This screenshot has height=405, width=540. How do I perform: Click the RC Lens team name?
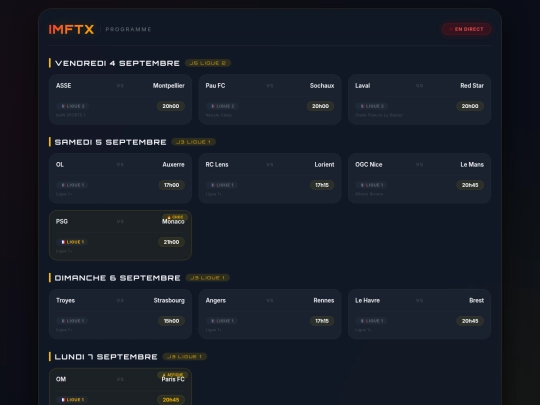217,165
